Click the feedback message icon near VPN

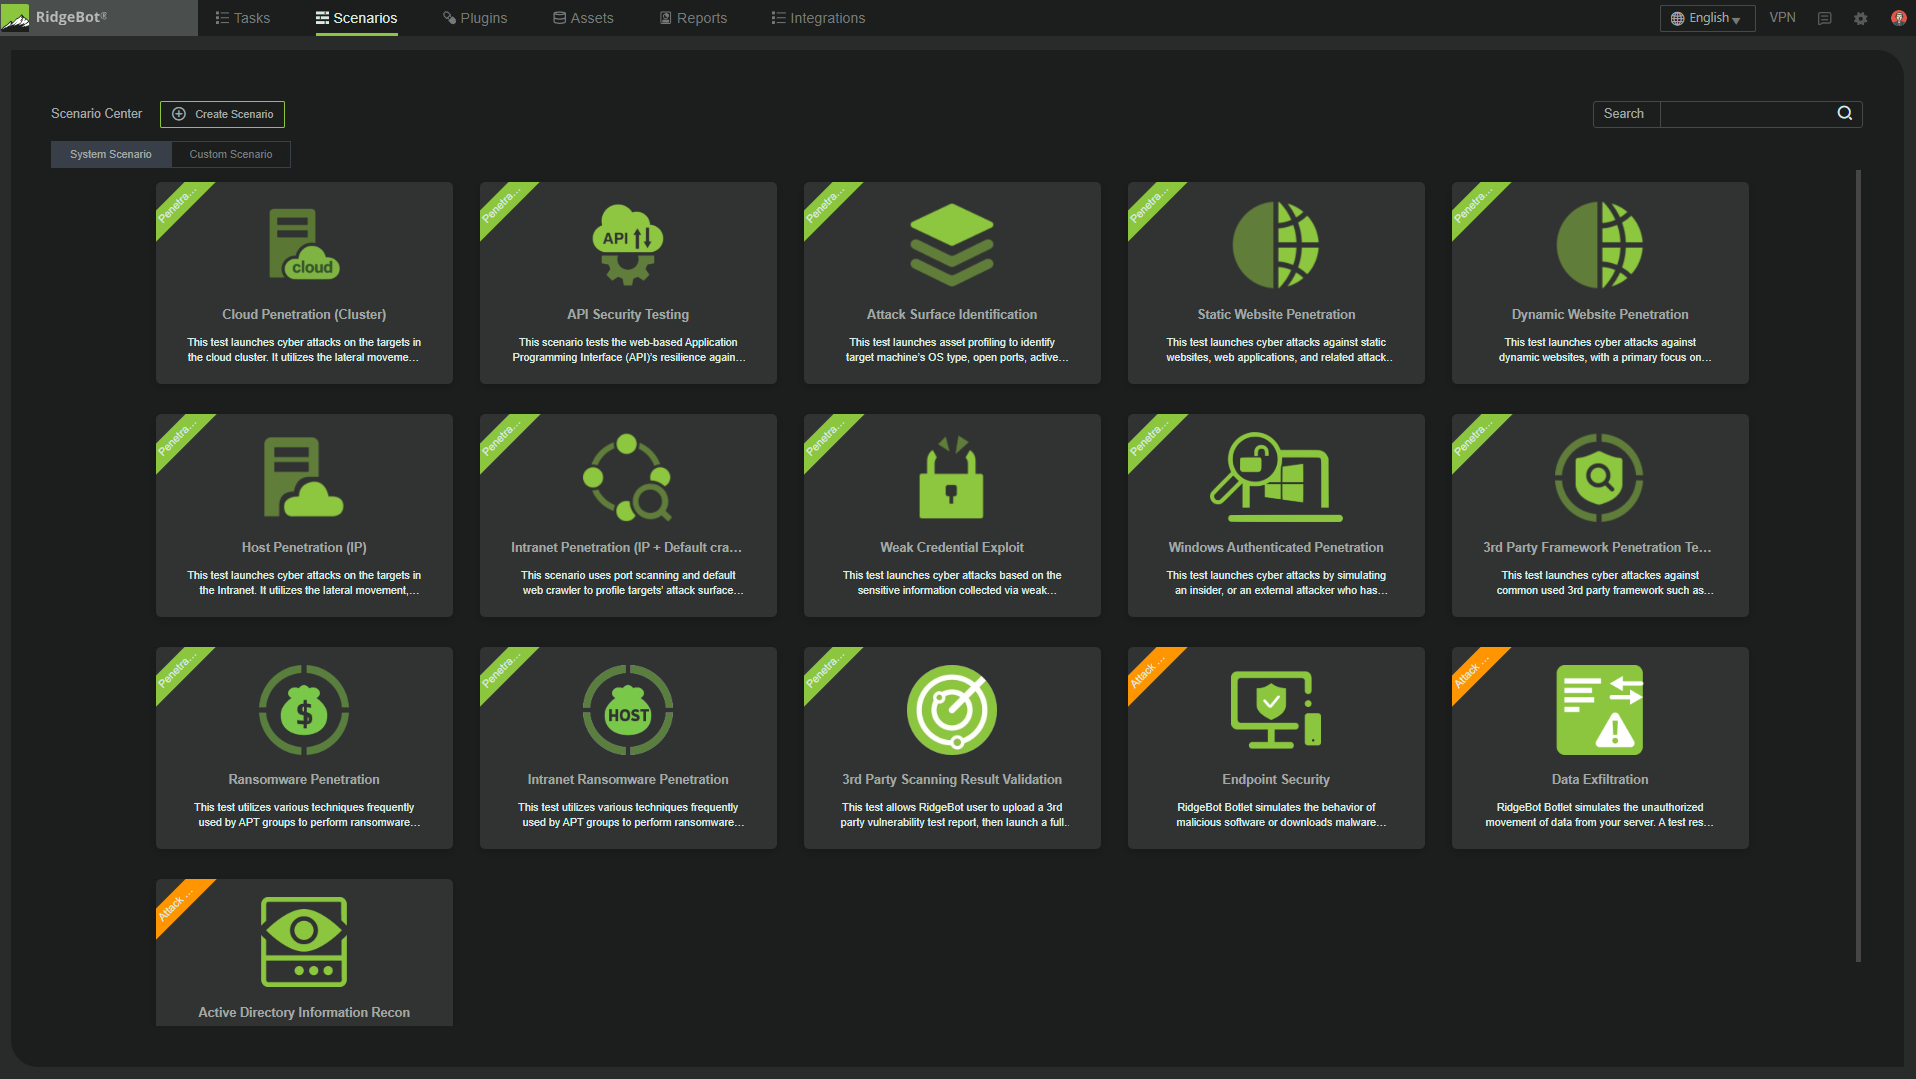click(1825, 17)
